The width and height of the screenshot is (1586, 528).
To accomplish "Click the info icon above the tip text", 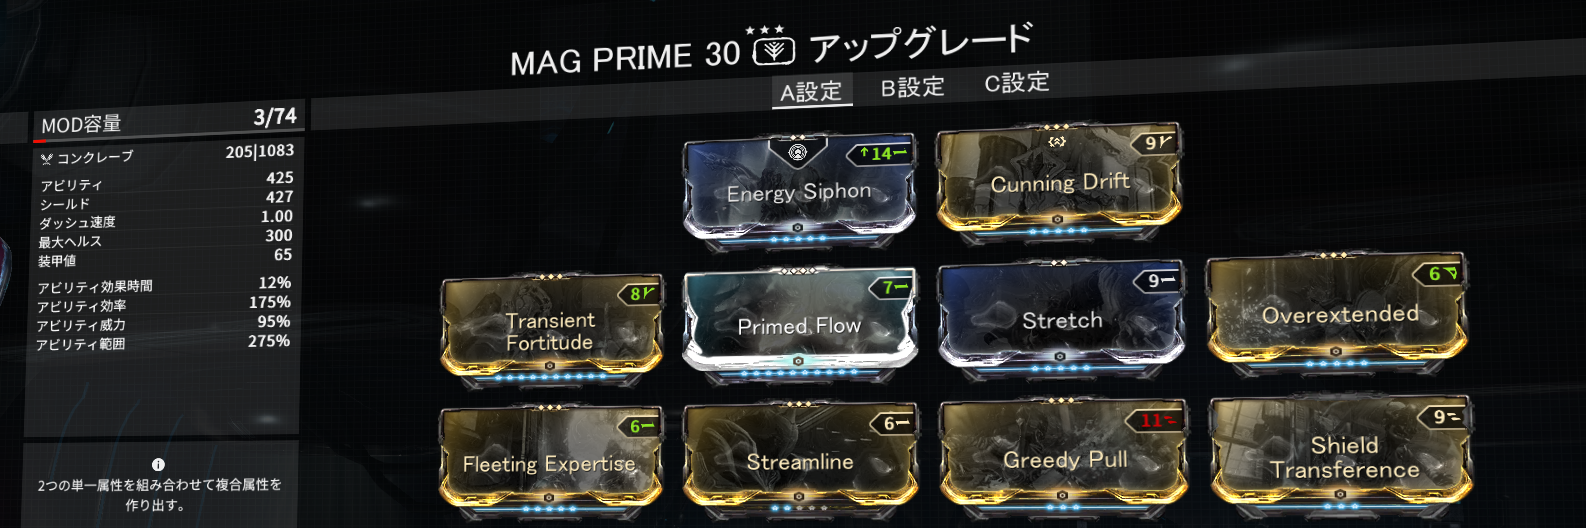I will point(158,465).
